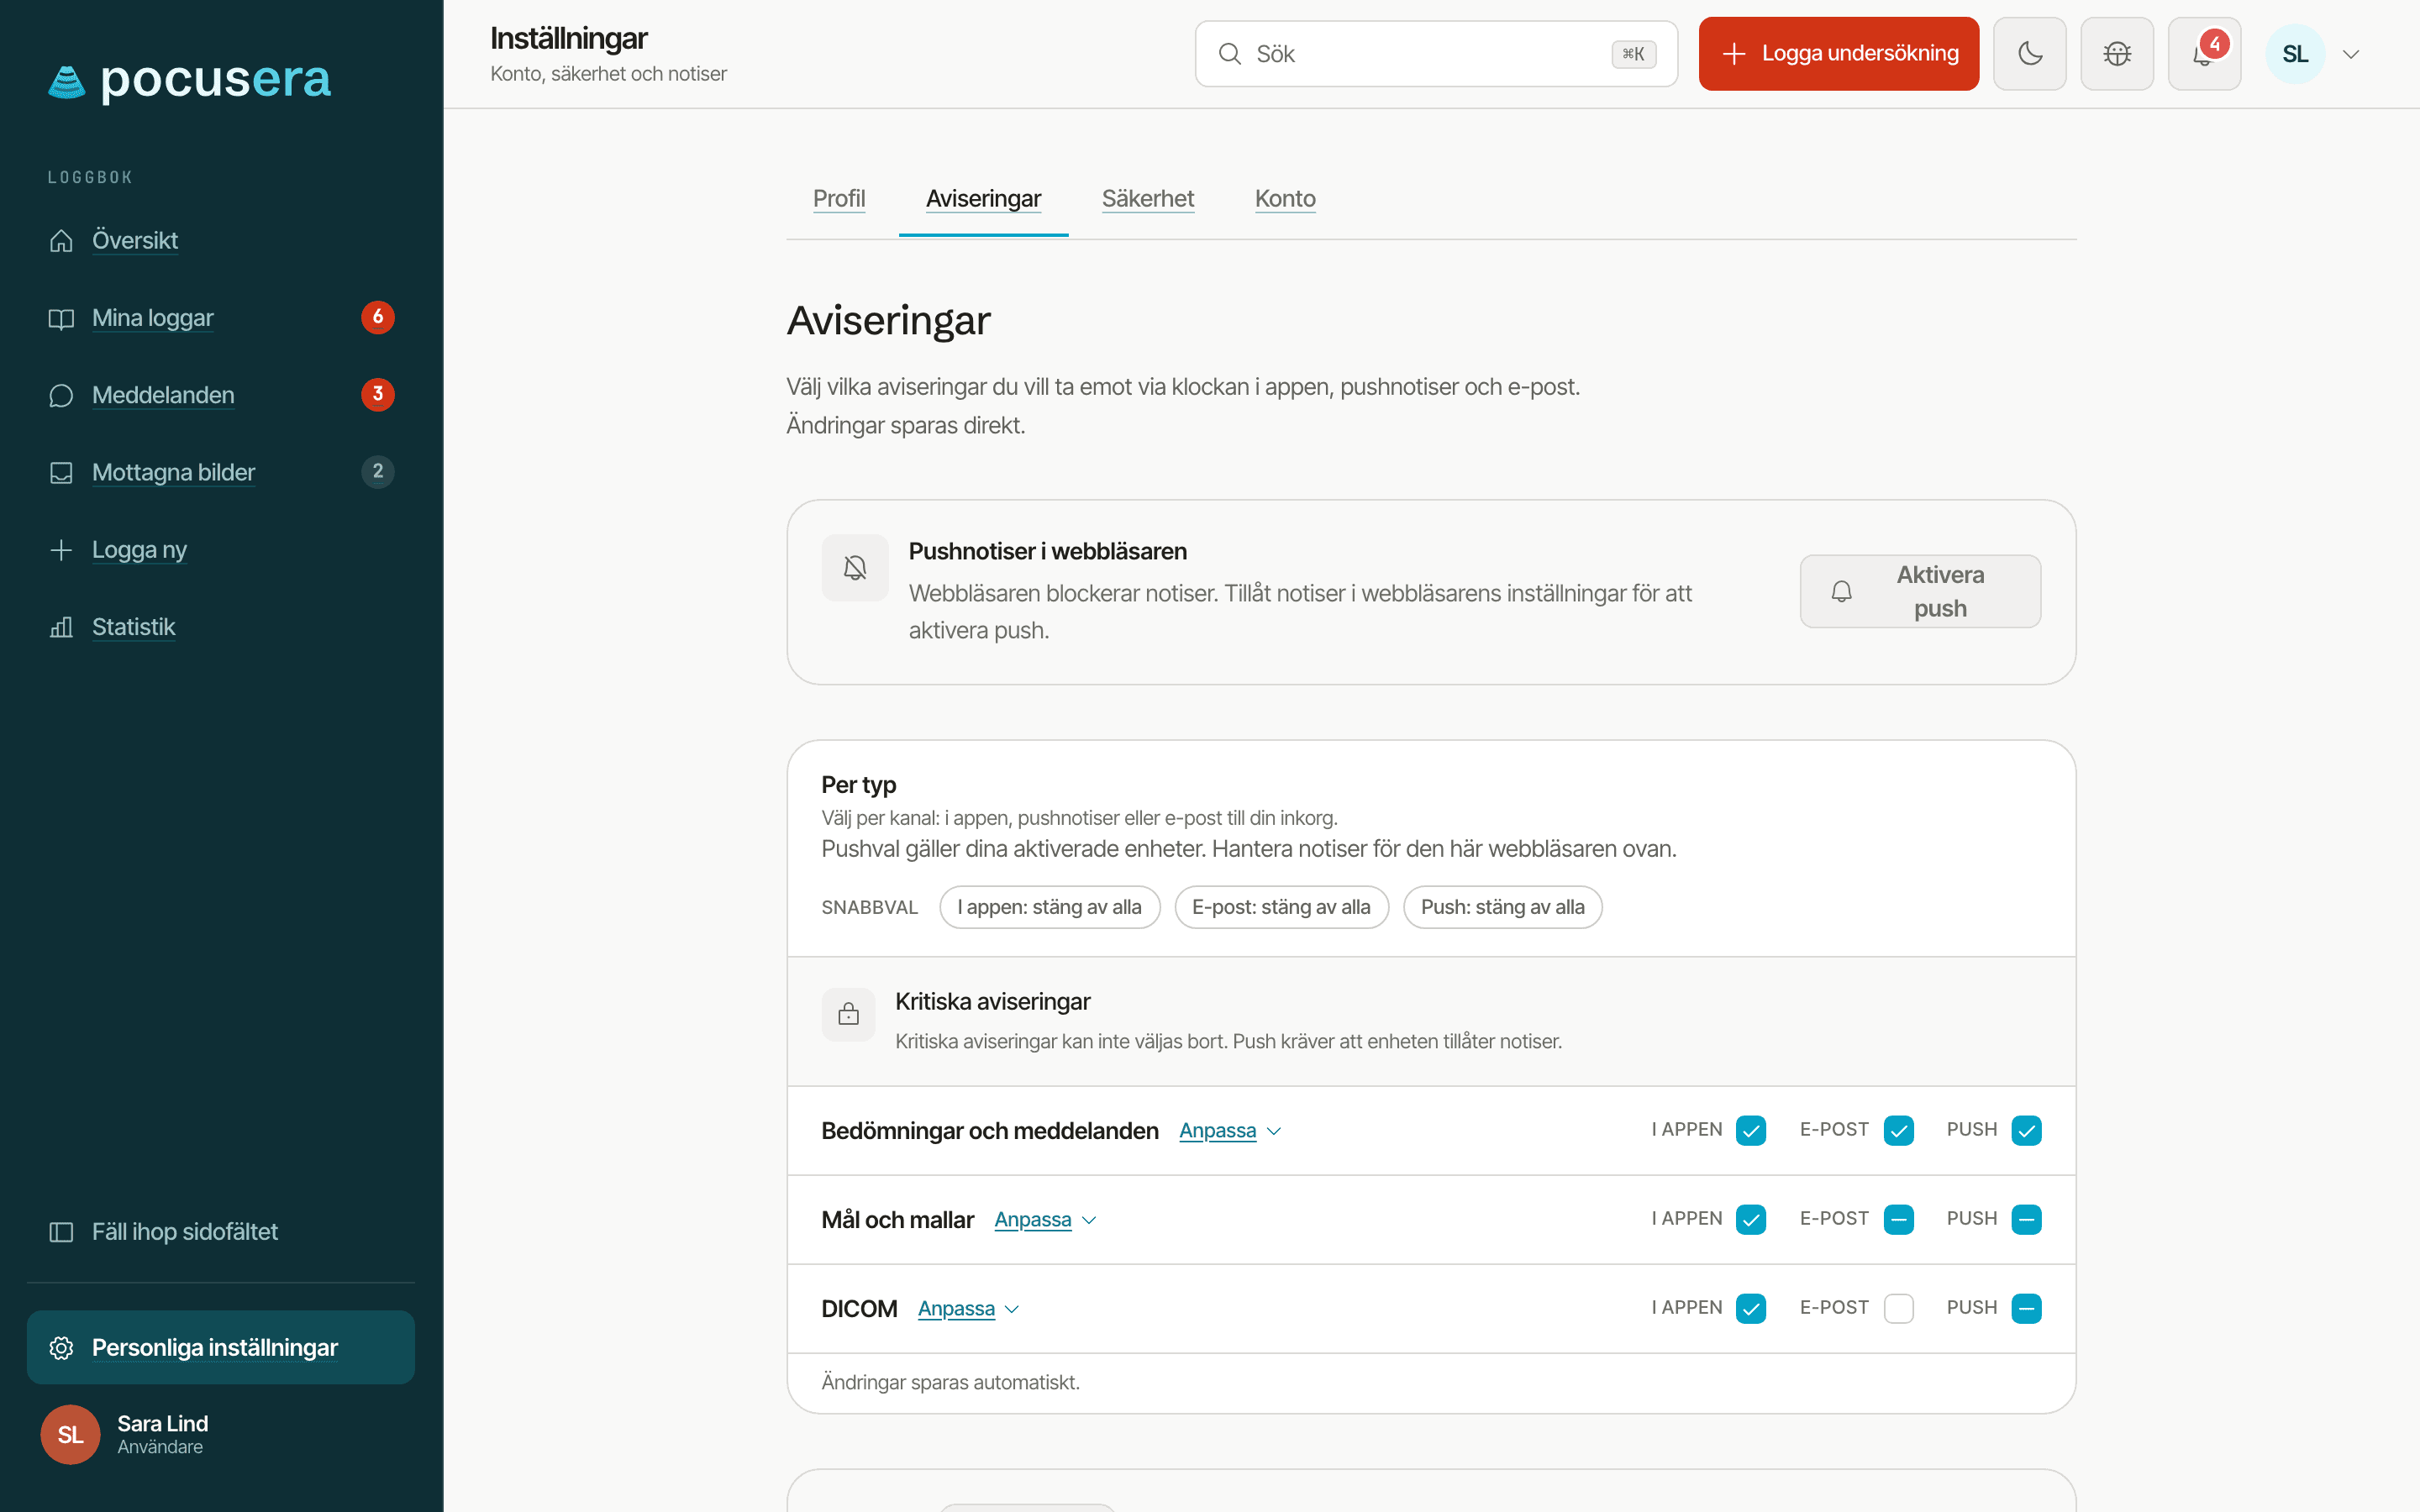Click the bug report icon
2420x1512 pixels.
pyautogui.click(x=2117, y=54)
